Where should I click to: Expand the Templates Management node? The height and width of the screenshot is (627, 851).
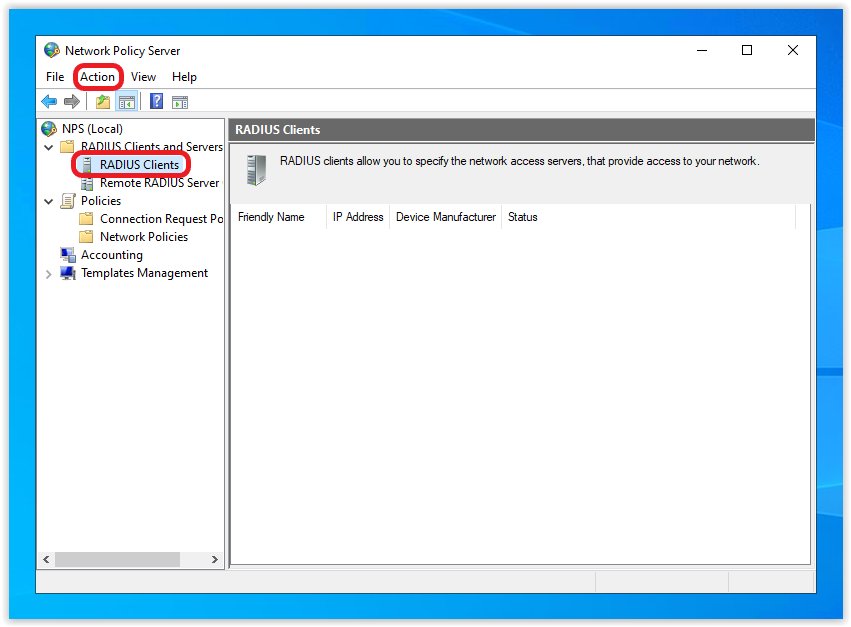point(49,274)
